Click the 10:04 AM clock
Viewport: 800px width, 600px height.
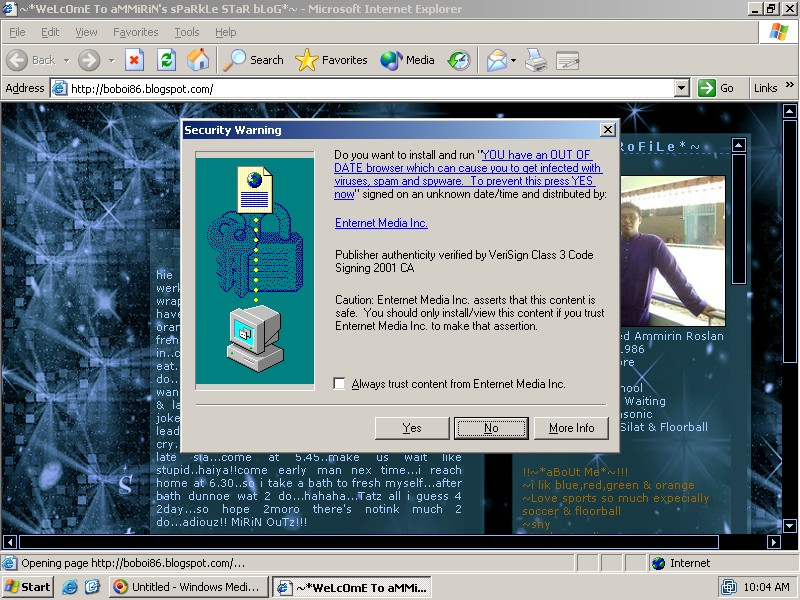pos(766,587)
